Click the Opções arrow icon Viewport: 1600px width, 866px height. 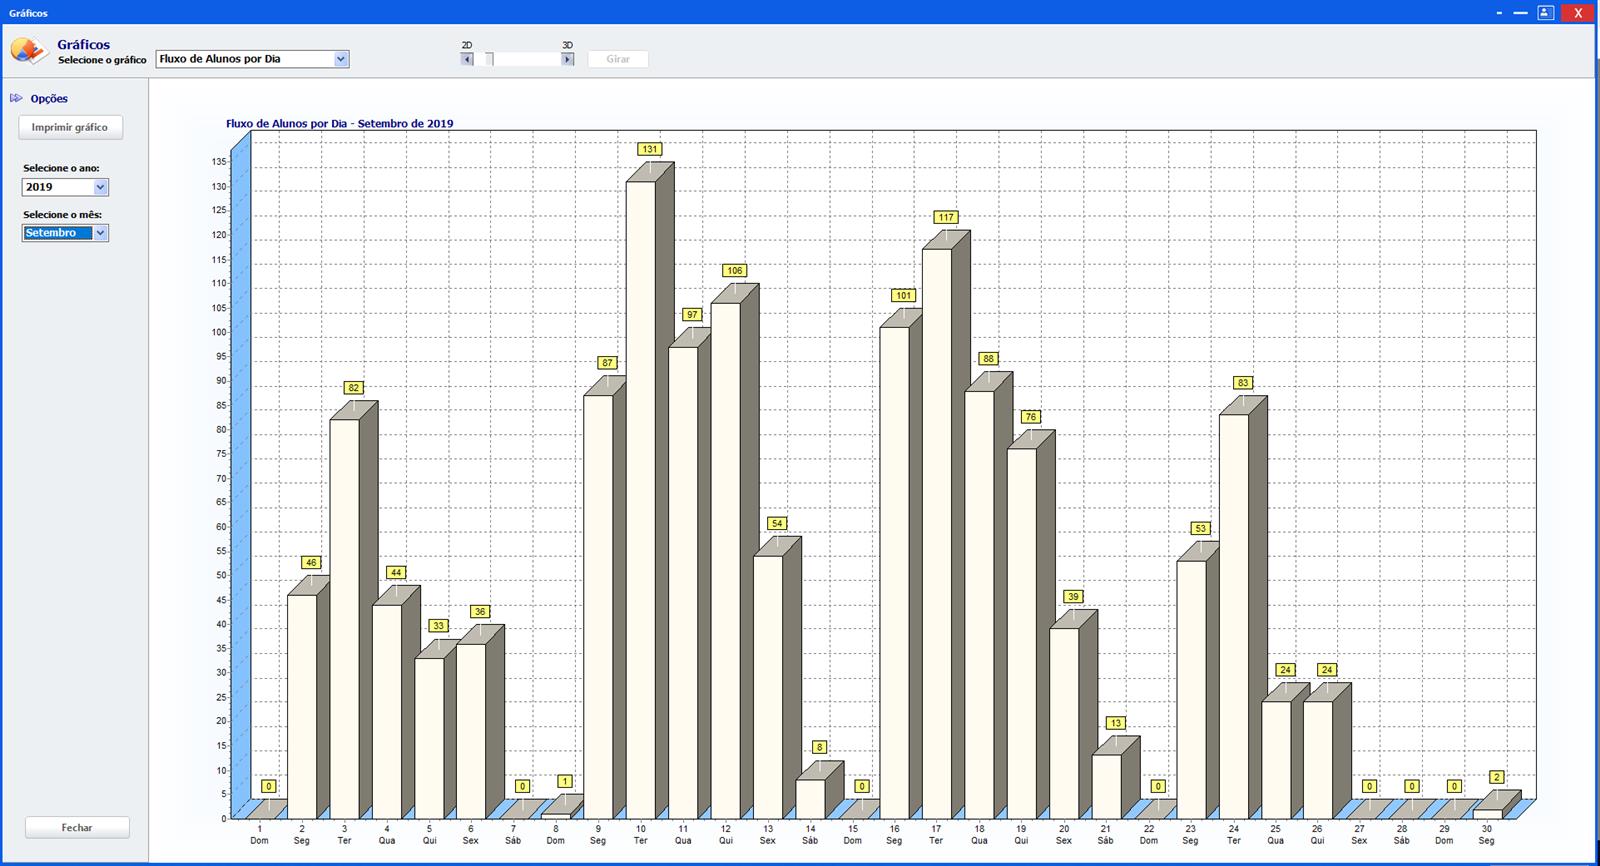click(16, 98)
